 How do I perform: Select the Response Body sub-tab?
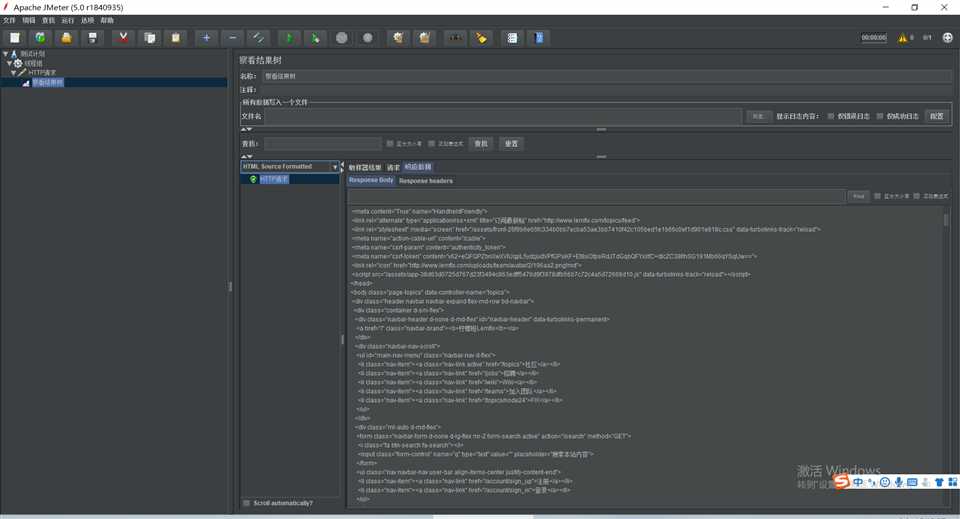[372, 181]
